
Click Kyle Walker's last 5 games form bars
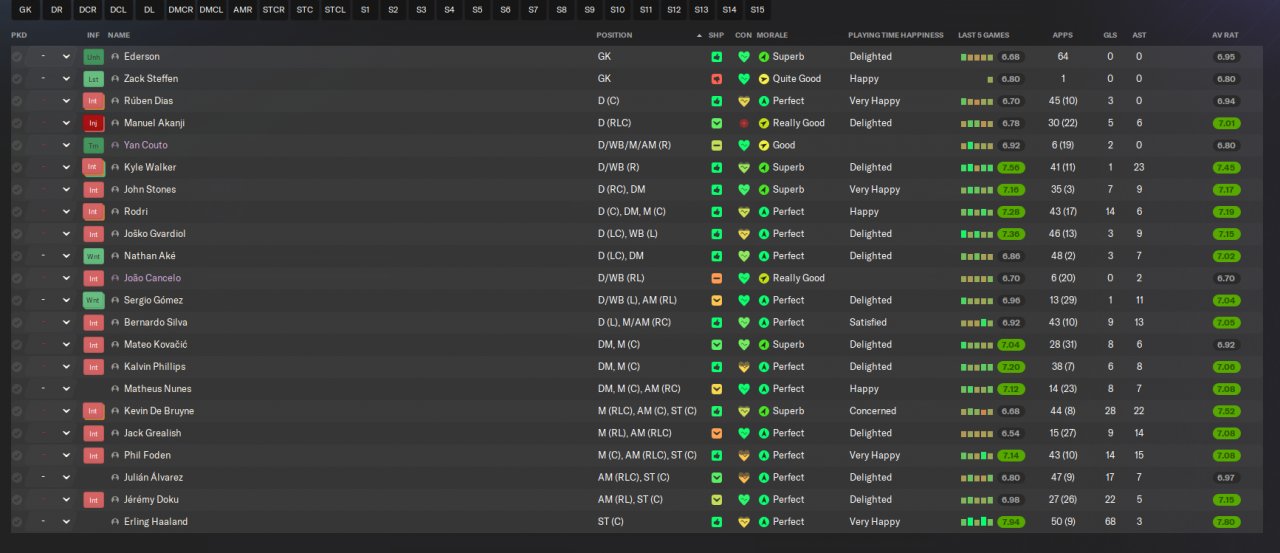click(977, 168)
